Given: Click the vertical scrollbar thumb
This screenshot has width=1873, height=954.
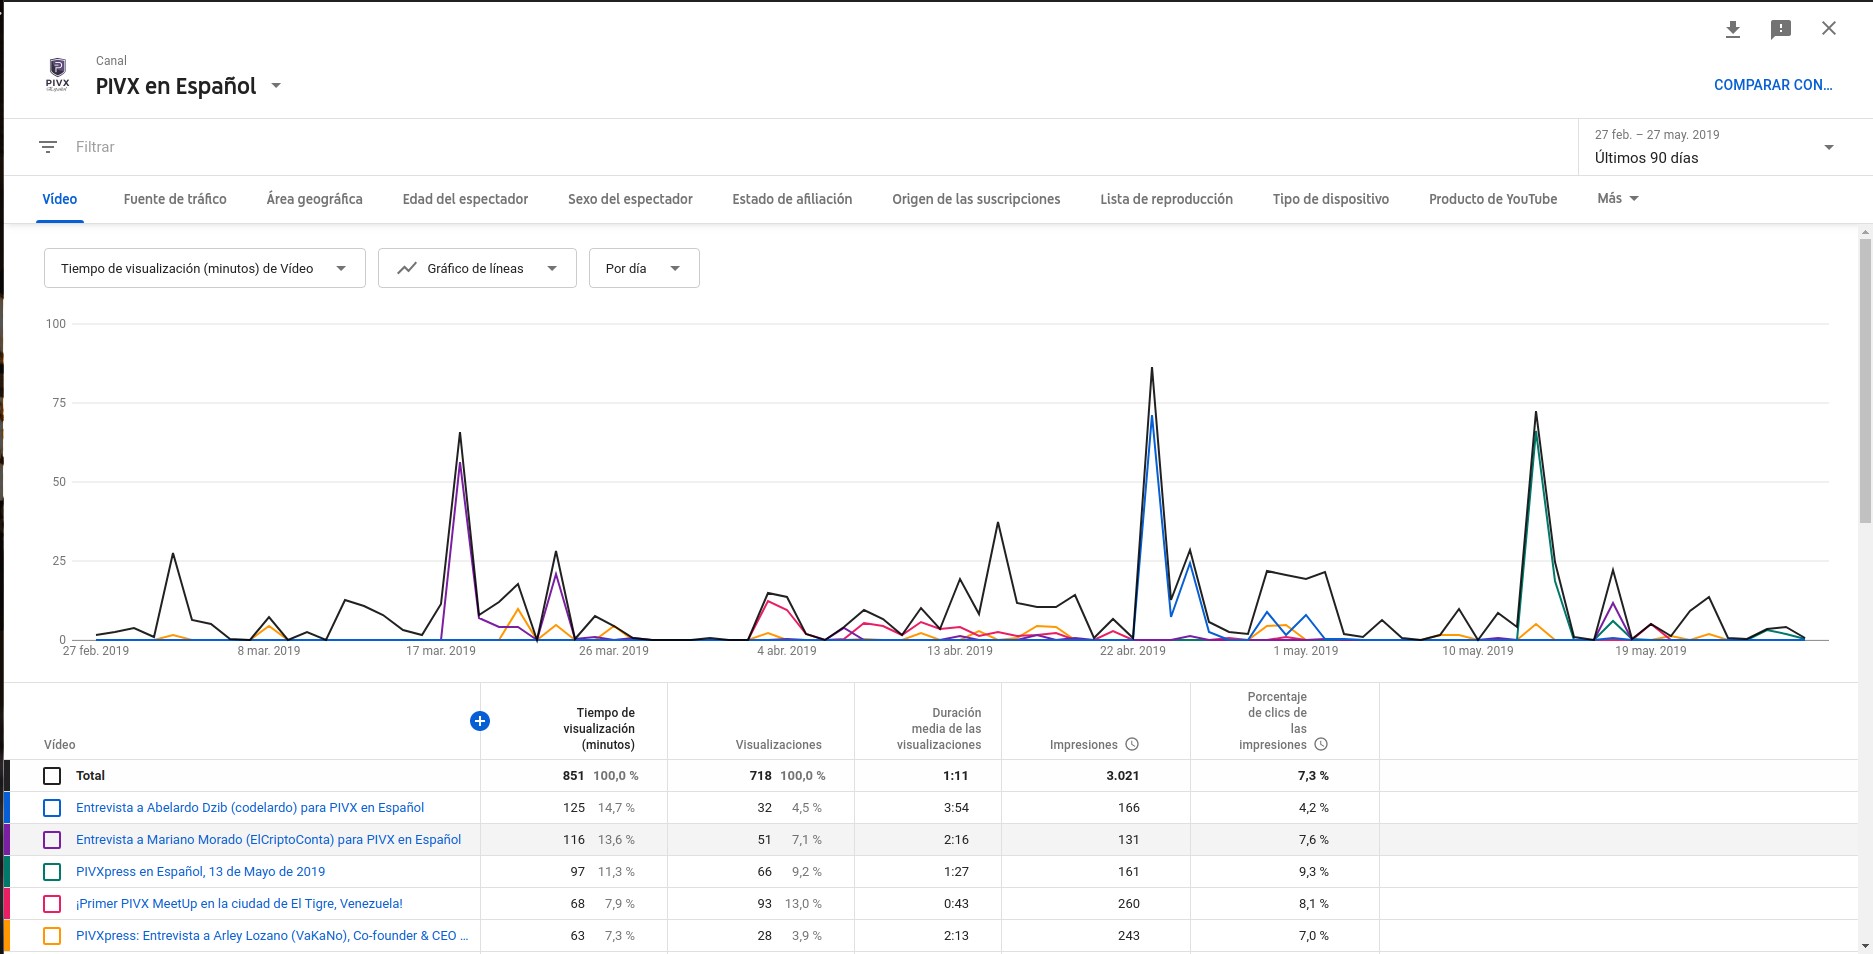Looking at the screenshot, I should [1865, 380].
